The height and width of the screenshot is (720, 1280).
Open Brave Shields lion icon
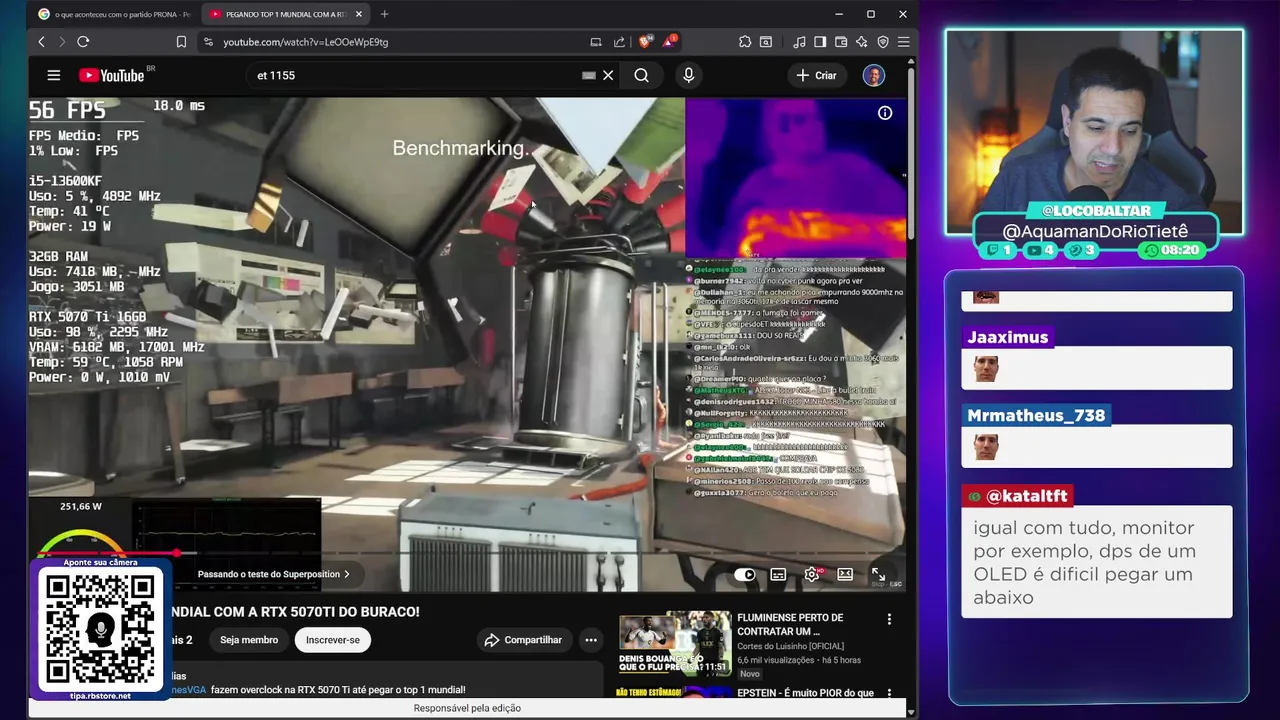pyautogui.click(x=645, y=41)
